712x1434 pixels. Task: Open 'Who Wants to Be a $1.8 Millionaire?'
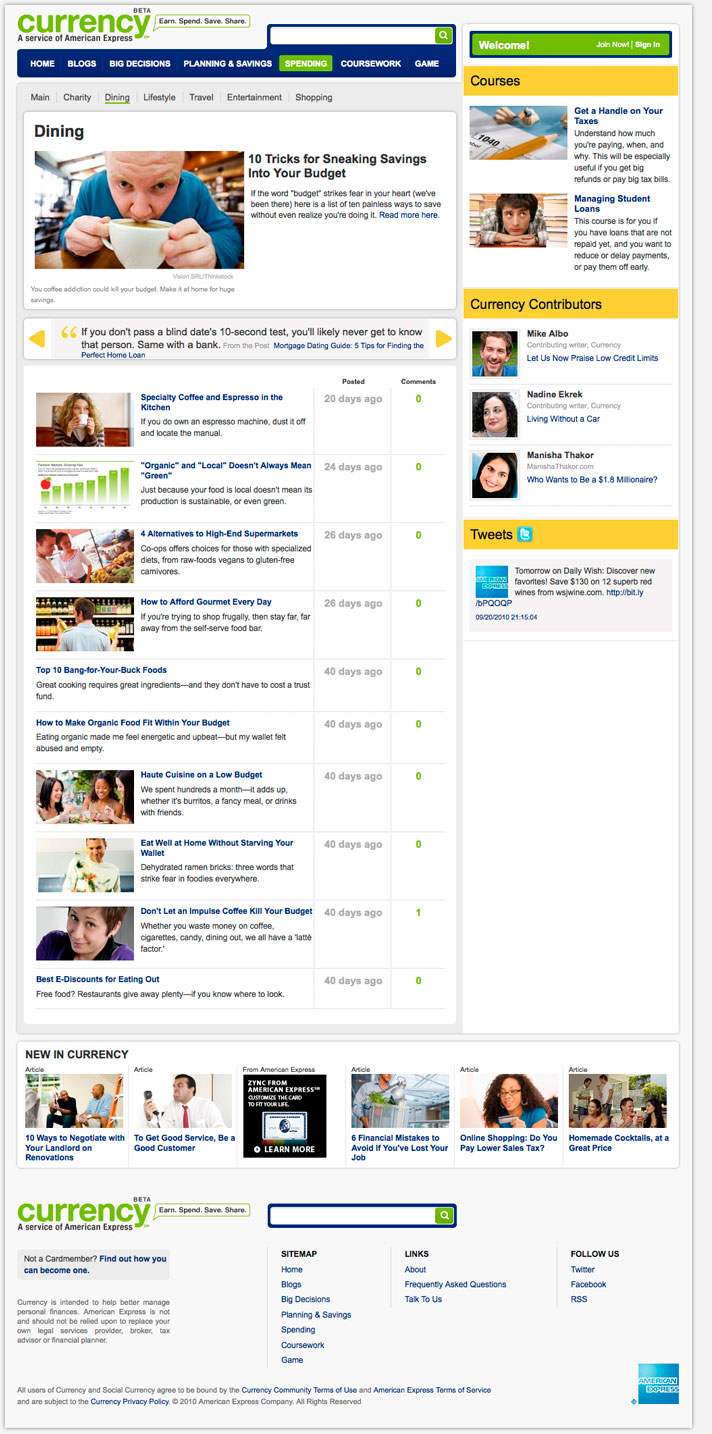click(x=592, y=480)
